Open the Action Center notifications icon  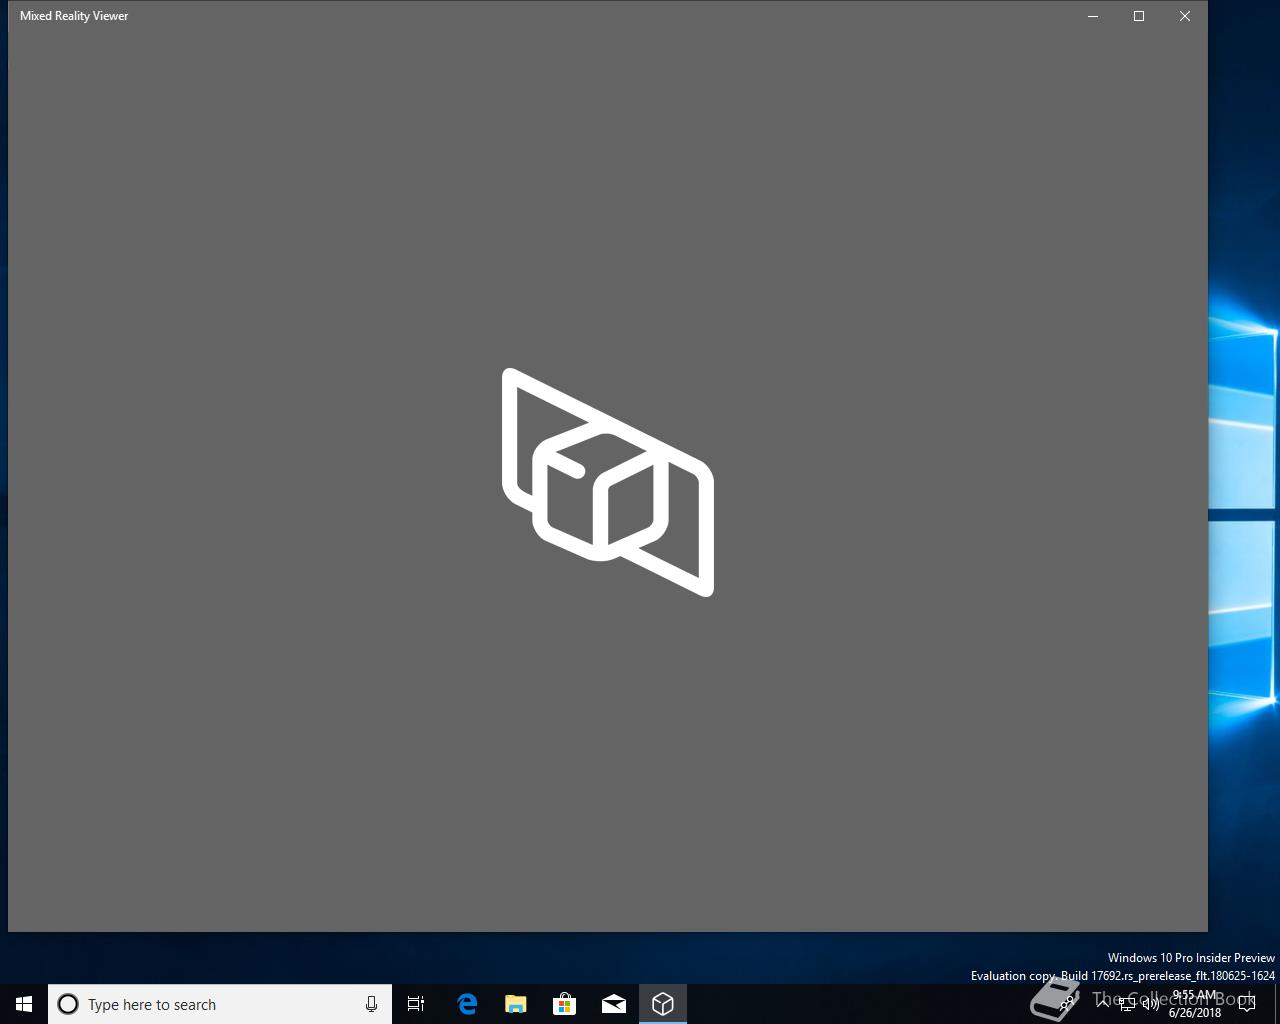tap(1247, 1004)
